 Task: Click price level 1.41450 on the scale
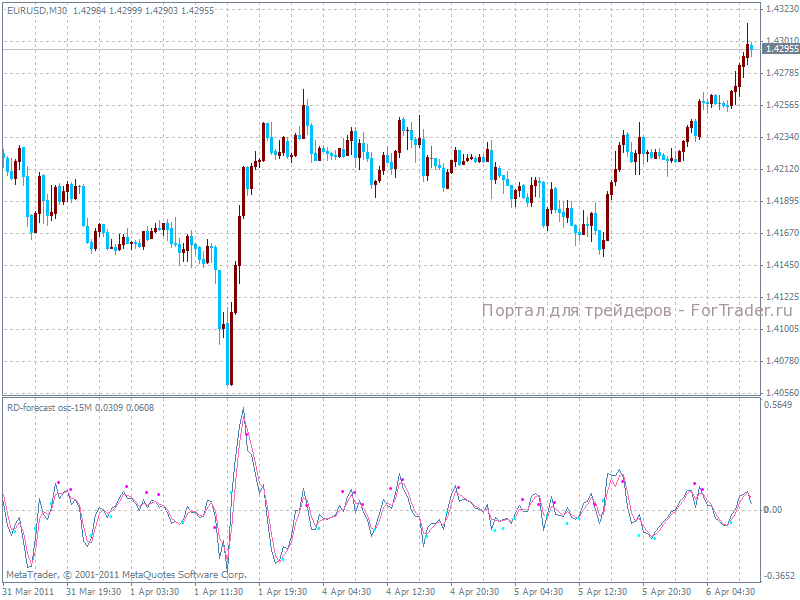pos(782,265)
